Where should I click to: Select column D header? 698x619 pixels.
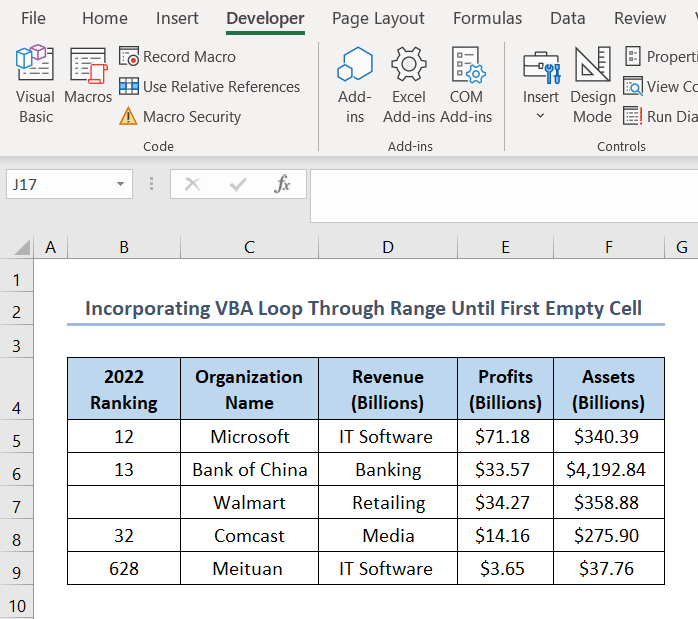[388, 247]
